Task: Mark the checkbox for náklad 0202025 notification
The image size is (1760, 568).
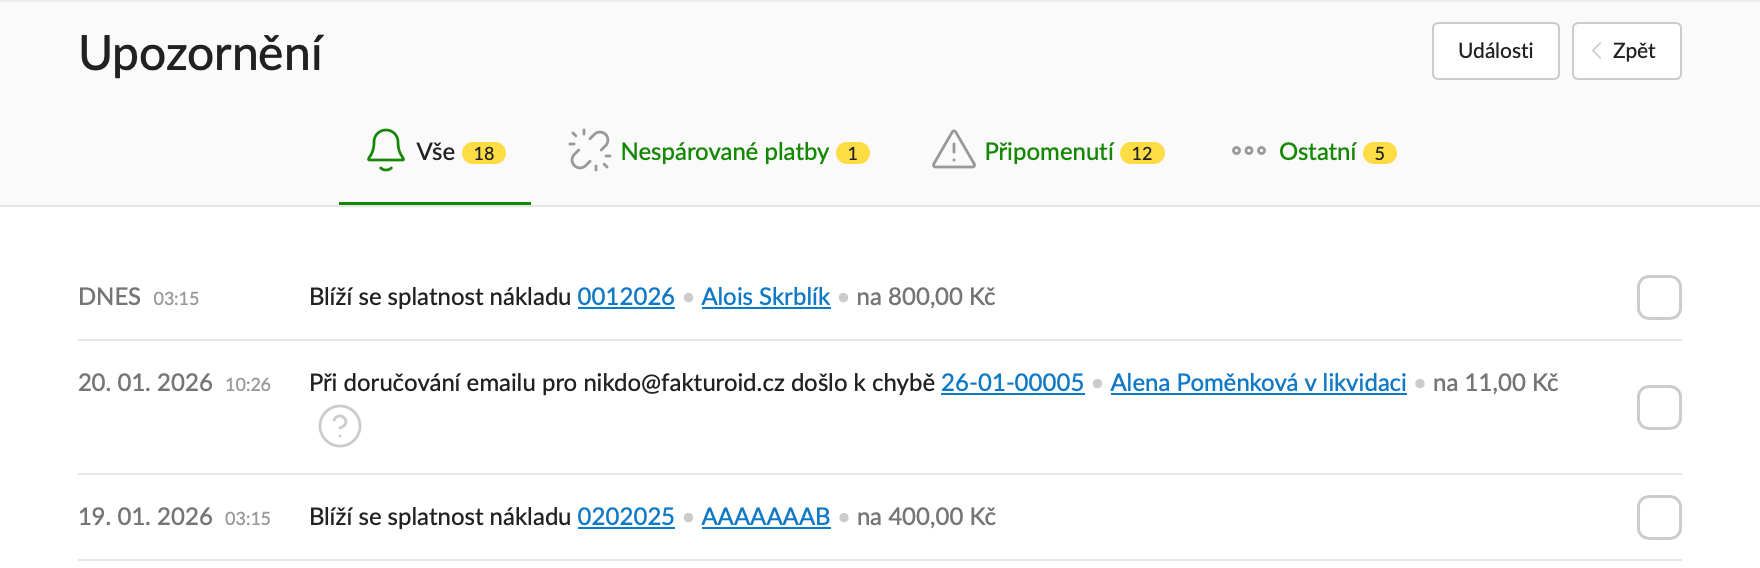Action: click(x=1658, y=518)
